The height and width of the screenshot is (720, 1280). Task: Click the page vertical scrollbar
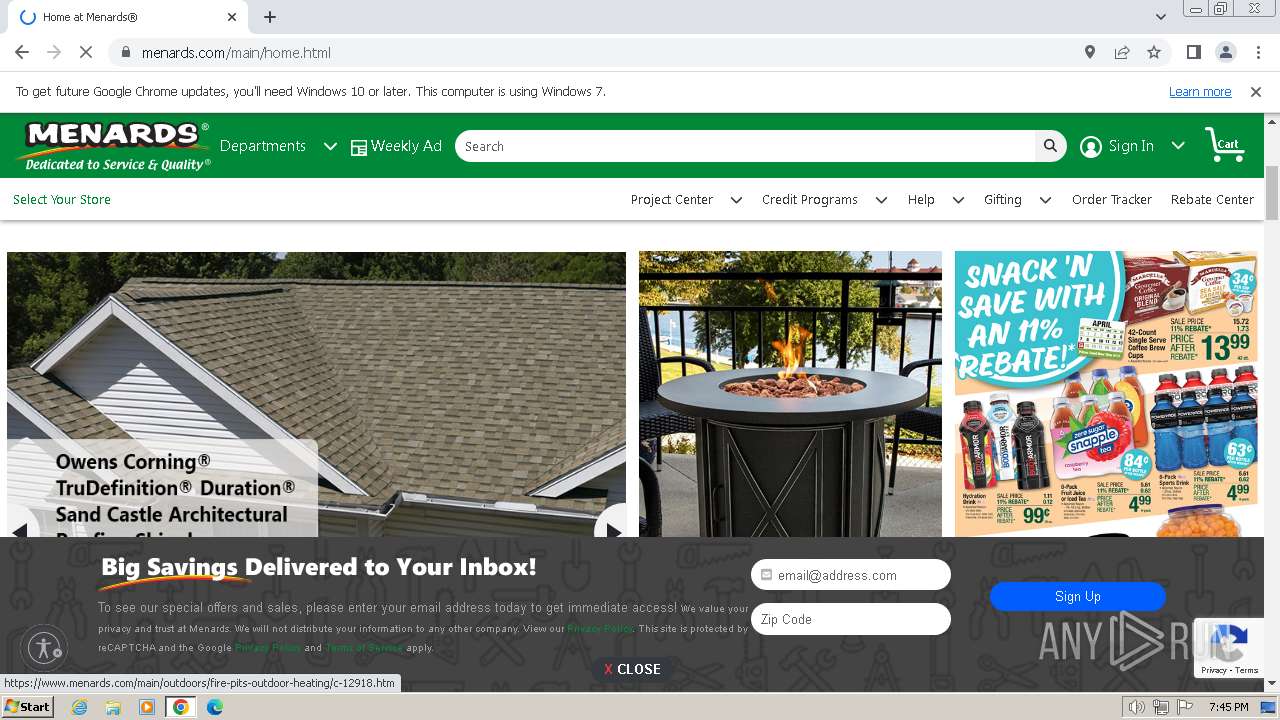[1272, 193]
